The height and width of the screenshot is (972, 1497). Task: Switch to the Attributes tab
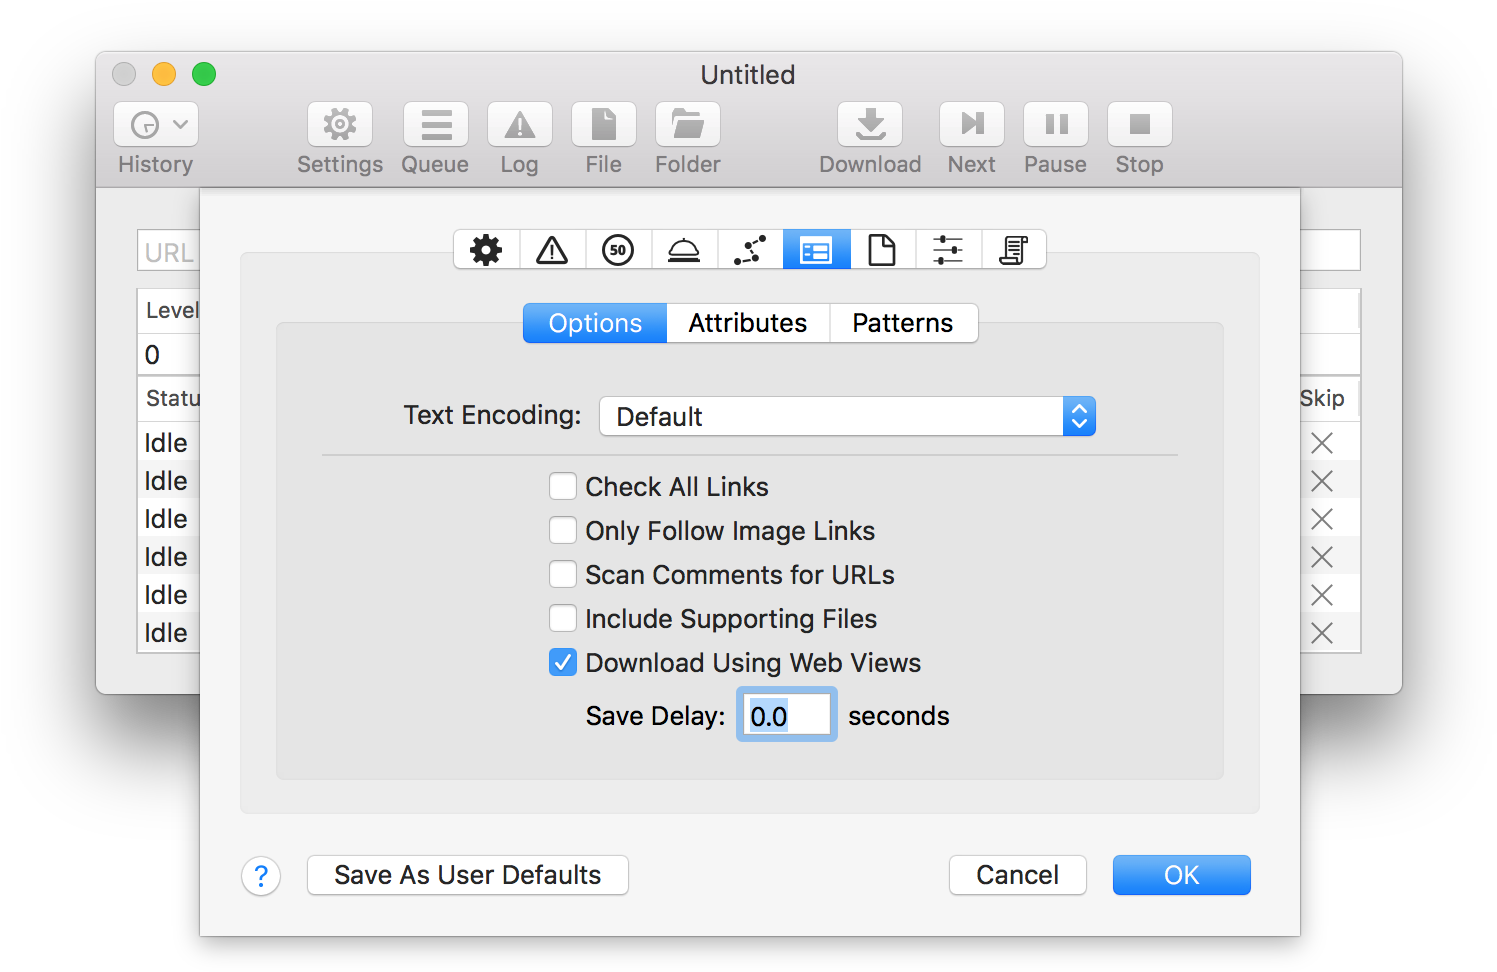[748, 323]
